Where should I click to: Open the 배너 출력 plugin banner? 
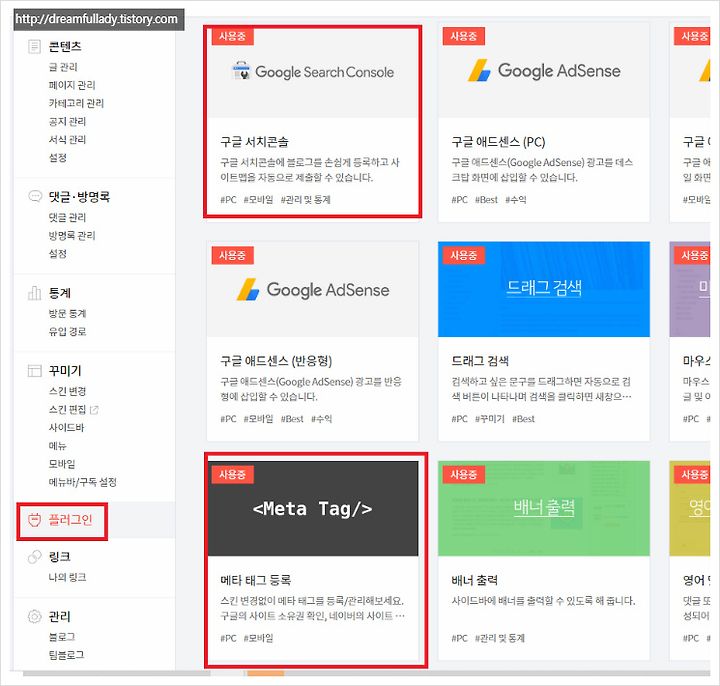click(544, 508)
